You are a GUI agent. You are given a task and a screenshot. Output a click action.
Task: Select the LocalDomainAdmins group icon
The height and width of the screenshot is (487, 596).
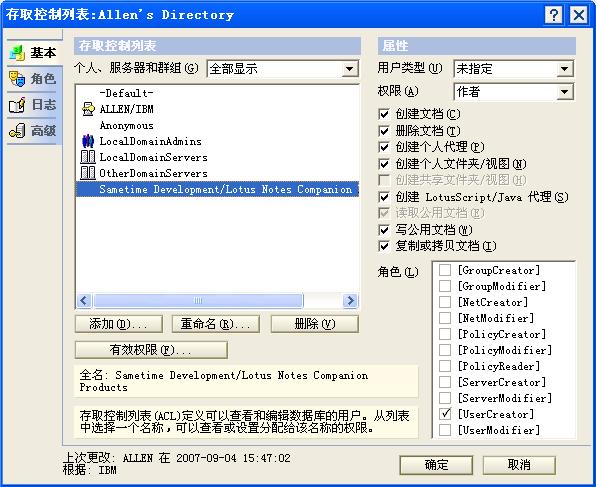click(x=88, y=141)
